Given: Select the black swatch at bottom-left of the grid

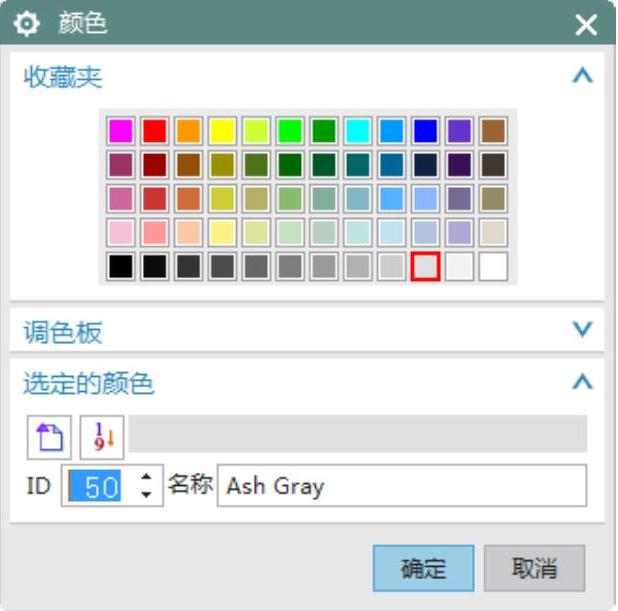Looking at the screenshot, I should point(121,267).
